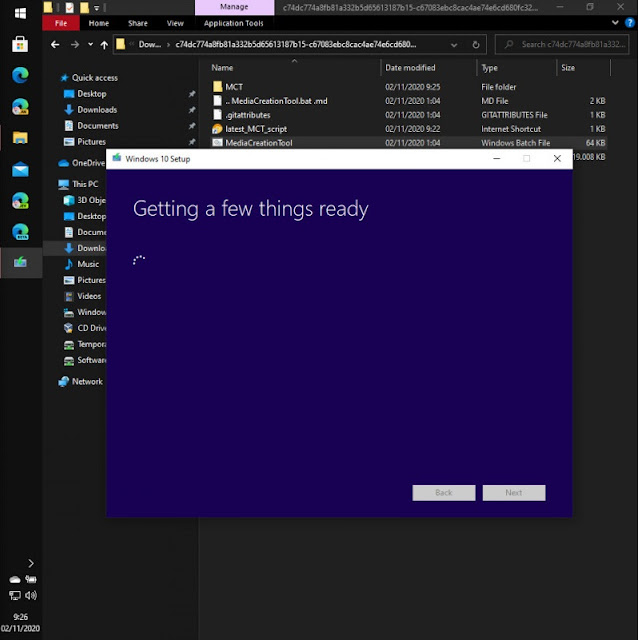
Task: Click Properties icon in Explorer title bar
Action: [70, 7]
